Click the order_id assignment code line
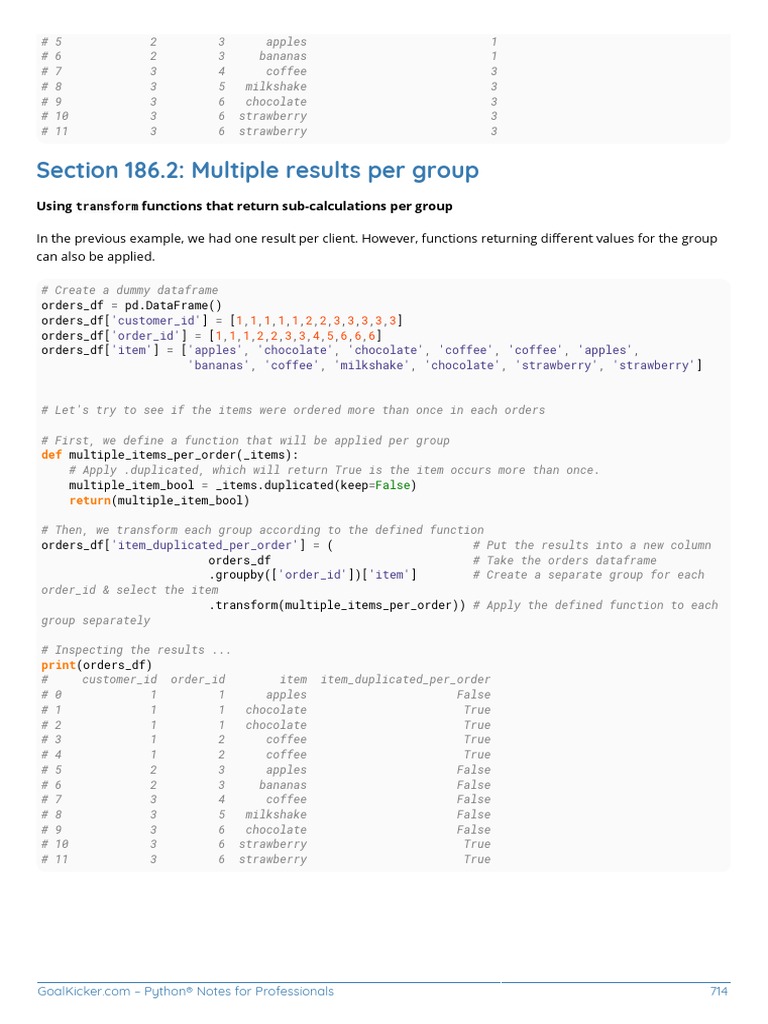 pos(212,336)
